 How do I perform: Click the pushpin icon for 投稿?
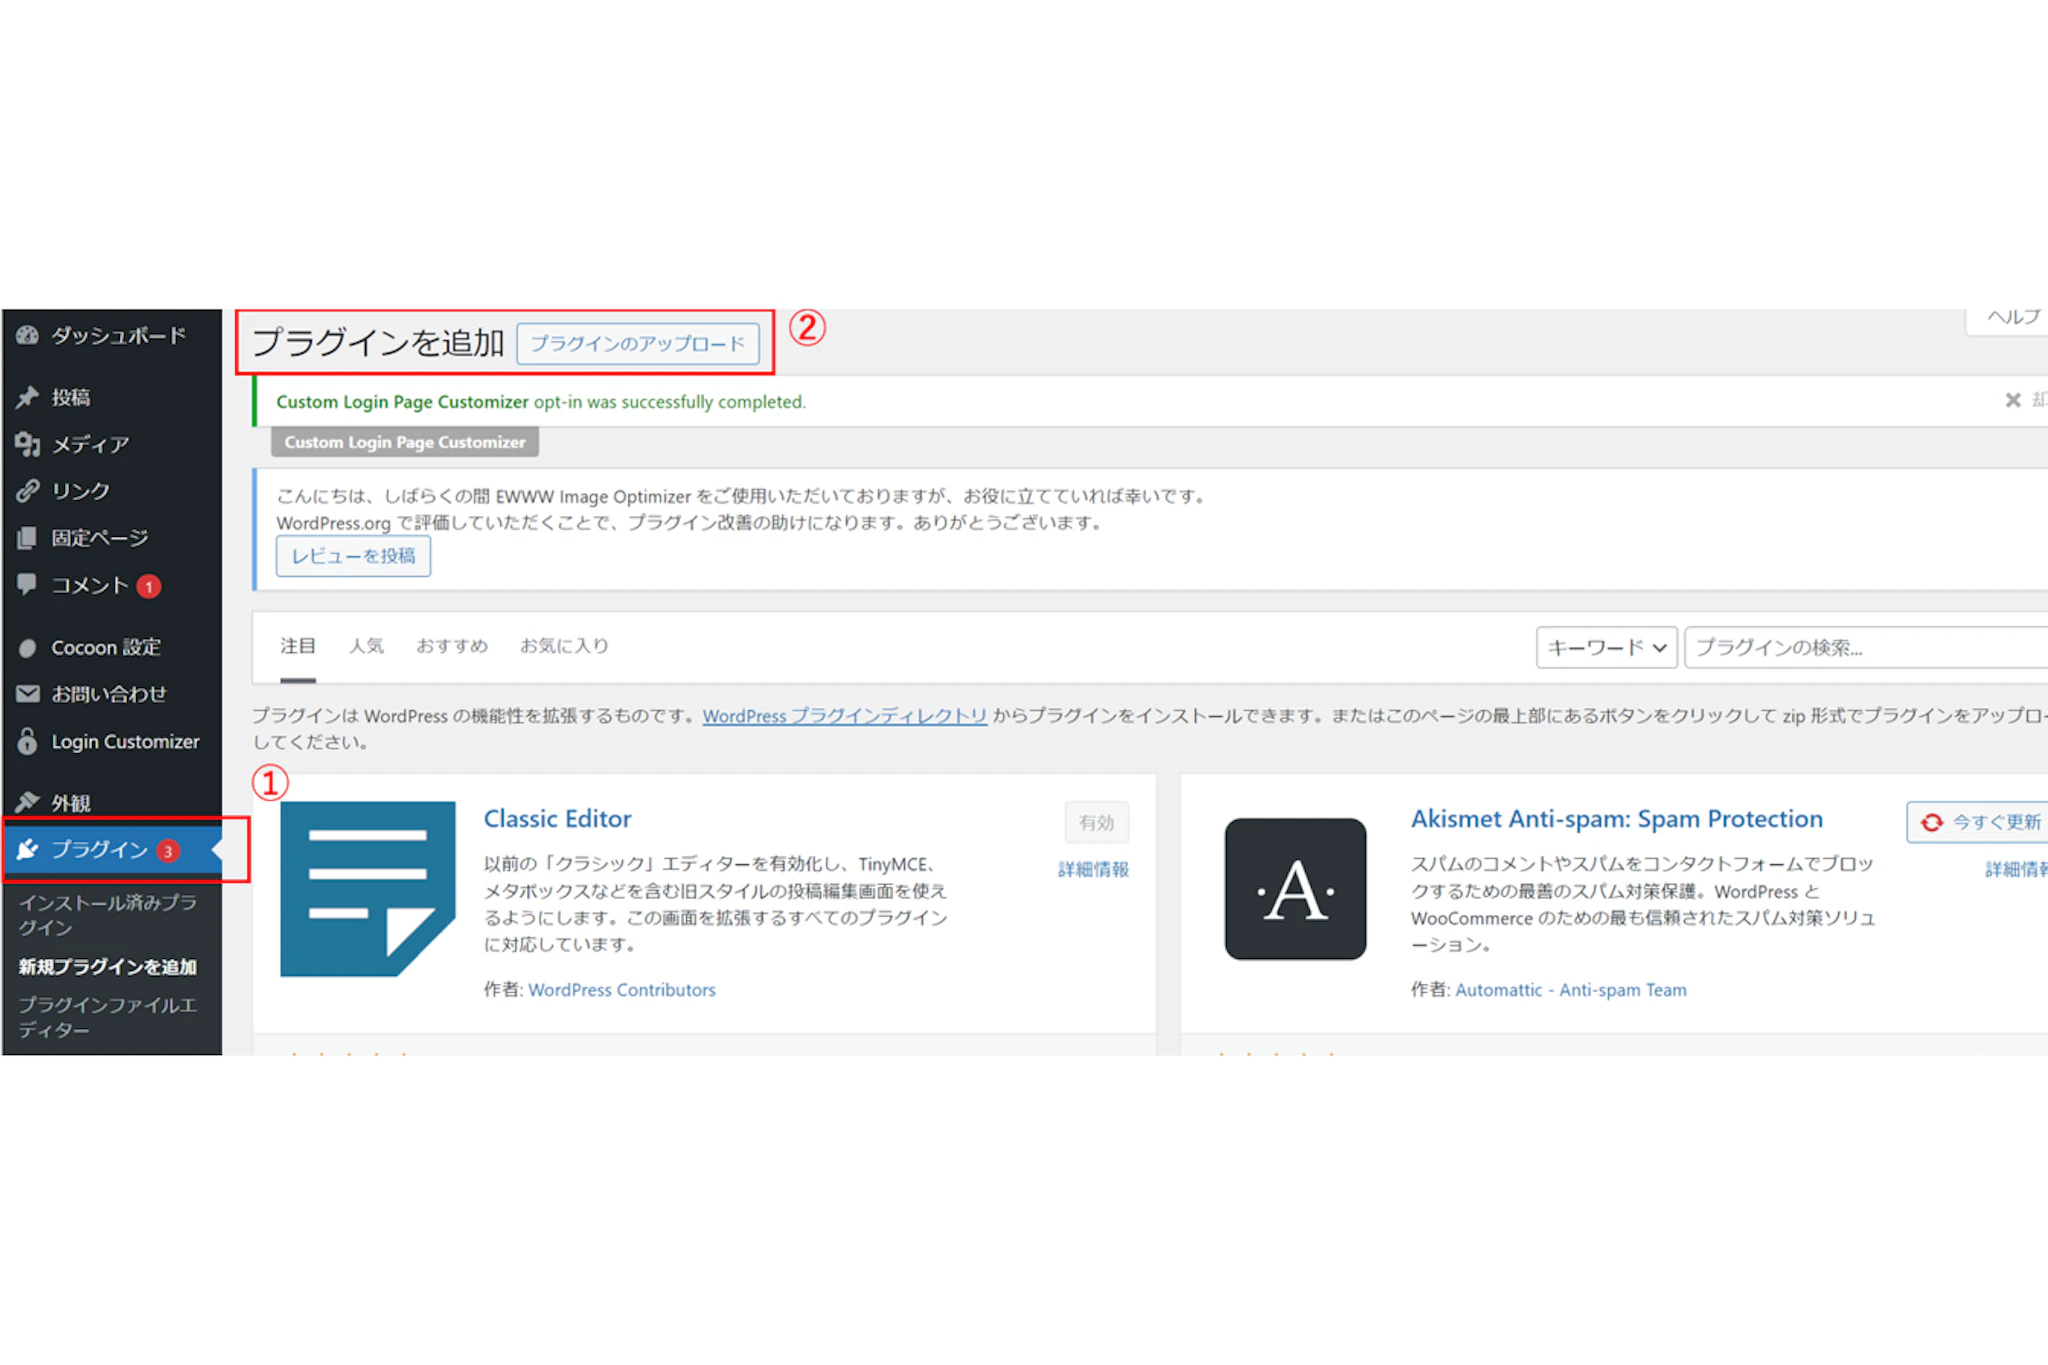pyautogui.click(x=28, y=397)
